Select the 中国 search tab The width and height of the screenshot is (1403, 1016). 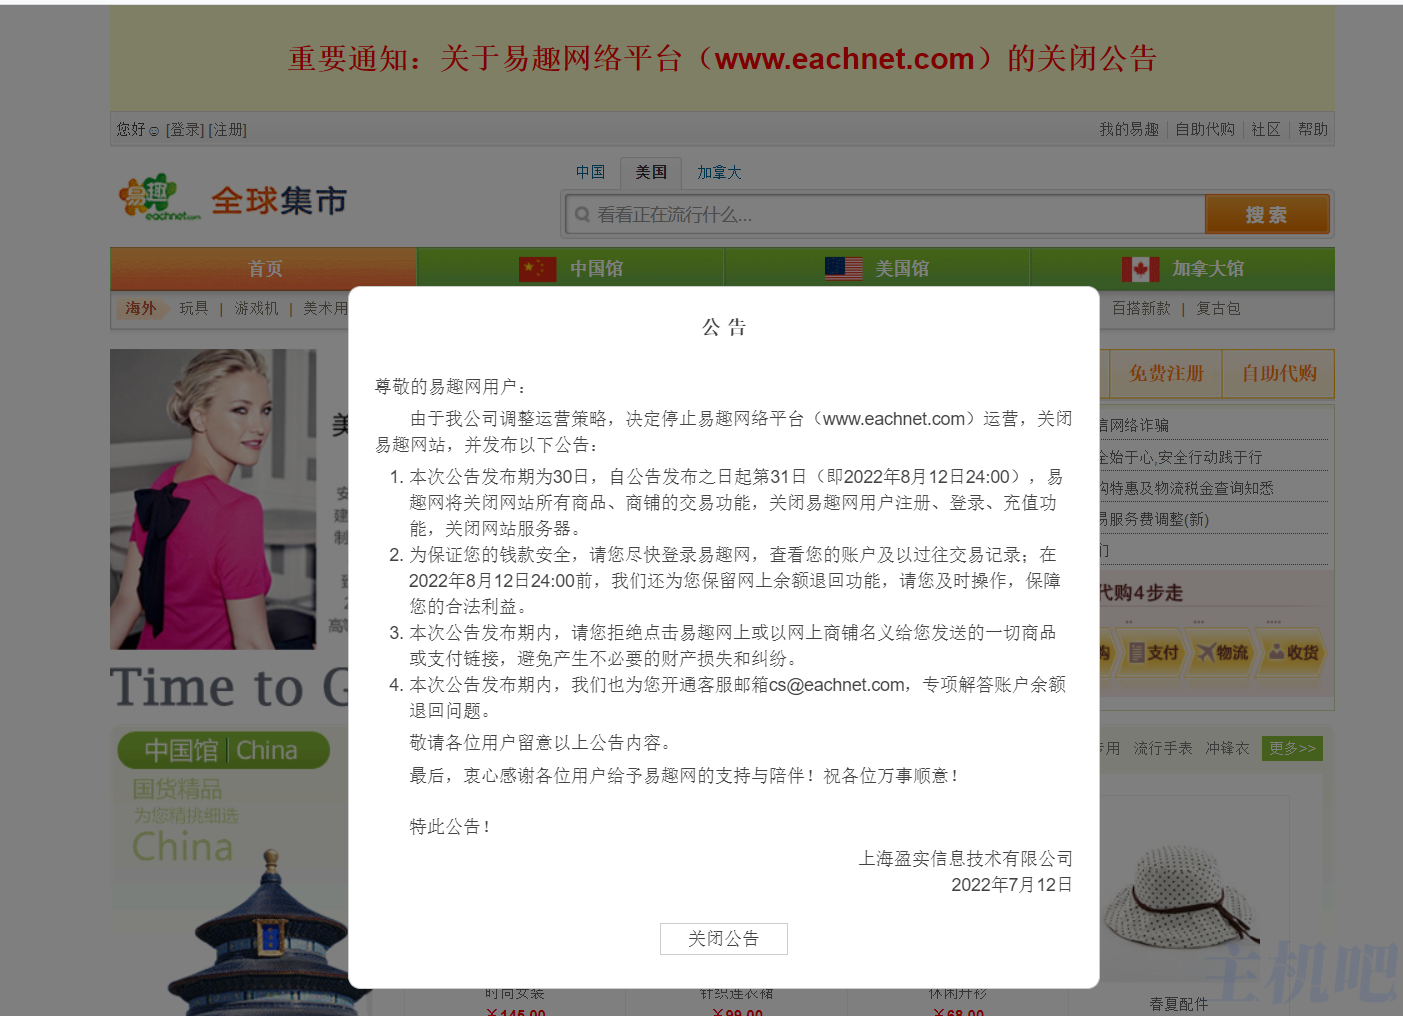(x=590, y=172)
